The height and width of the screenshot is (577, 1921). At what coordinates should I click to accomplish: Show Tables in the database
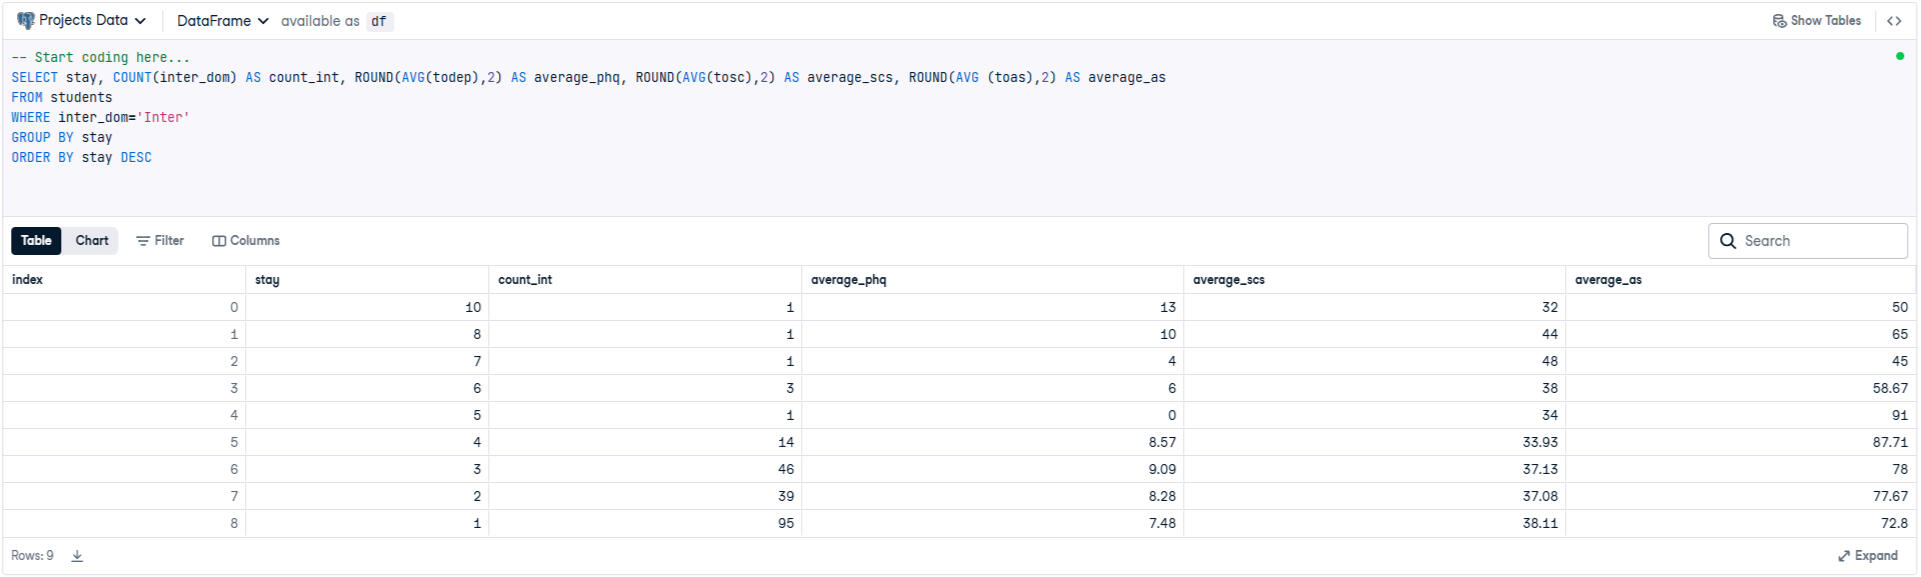pos(1816,21)
